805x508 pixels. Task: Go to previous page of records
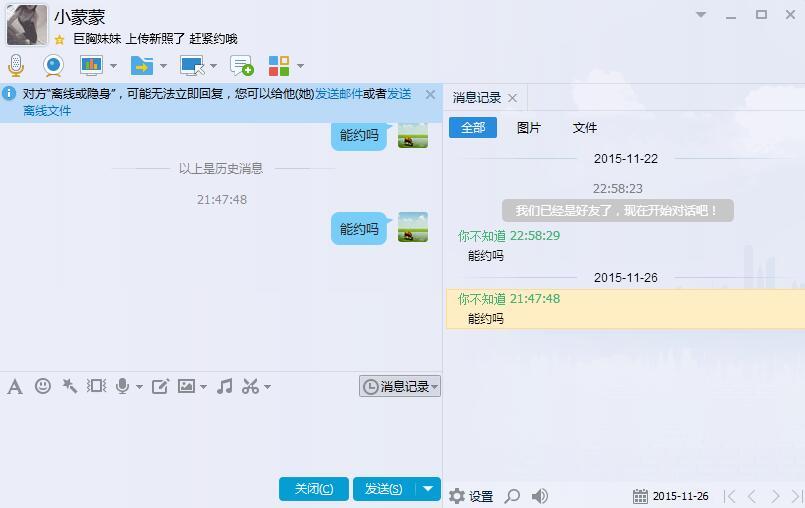752,496
